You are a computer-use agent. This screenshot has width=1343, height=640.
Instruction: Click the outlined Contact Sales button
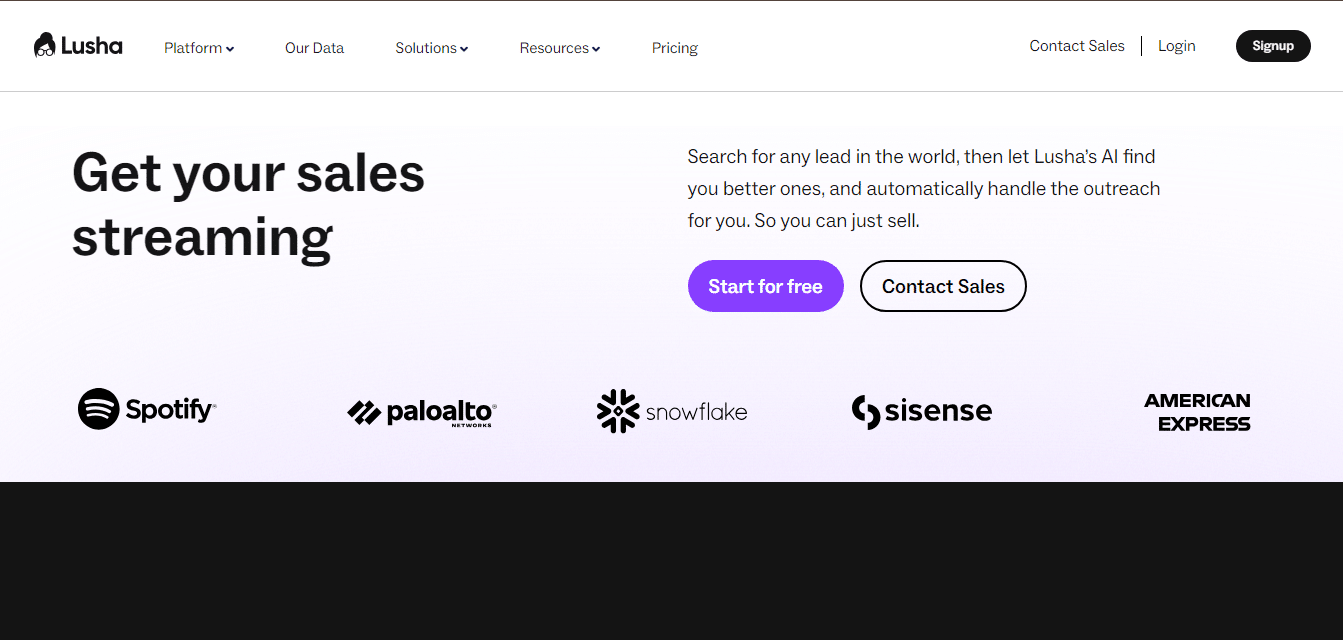click(x=943, y=286)
